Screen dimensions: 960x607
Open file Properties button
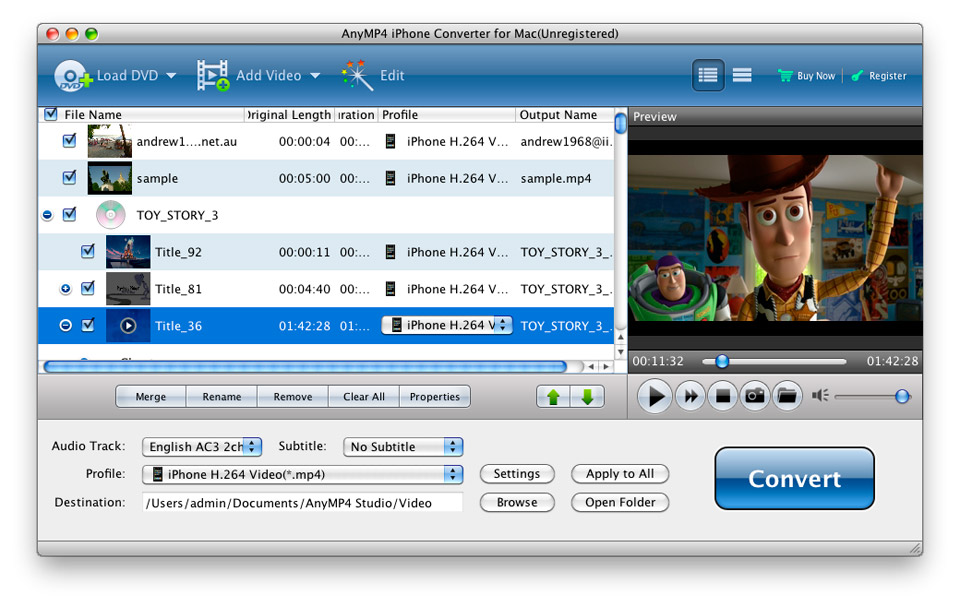tap(435, 397)
